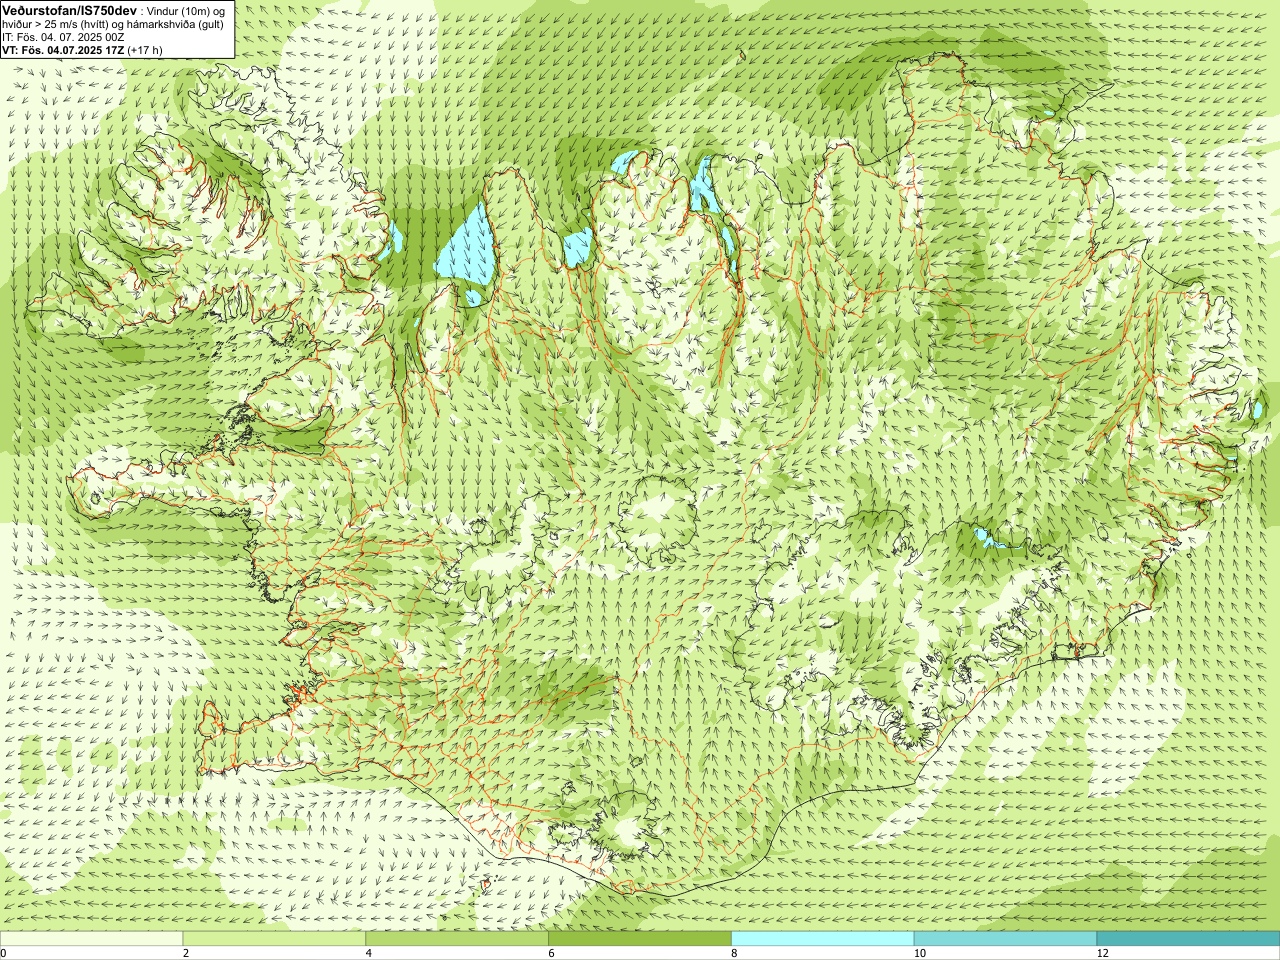Click the Veðurstofan/IS750dev title text
Screen dimensions: 1280x960
click(69, 9)
